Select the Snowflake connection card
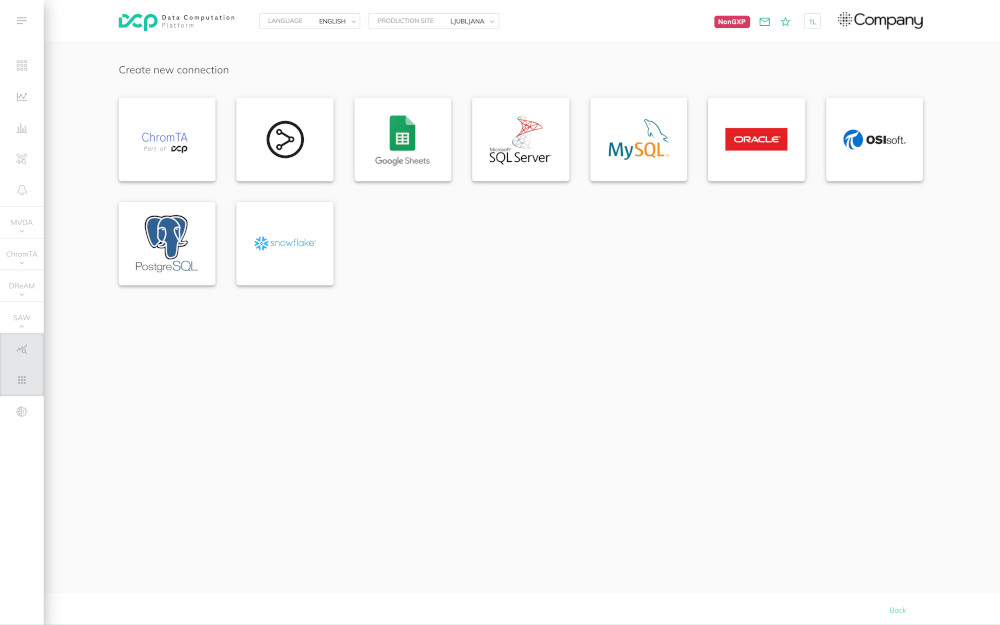1000x625 pixels. (x=285, y=244)
